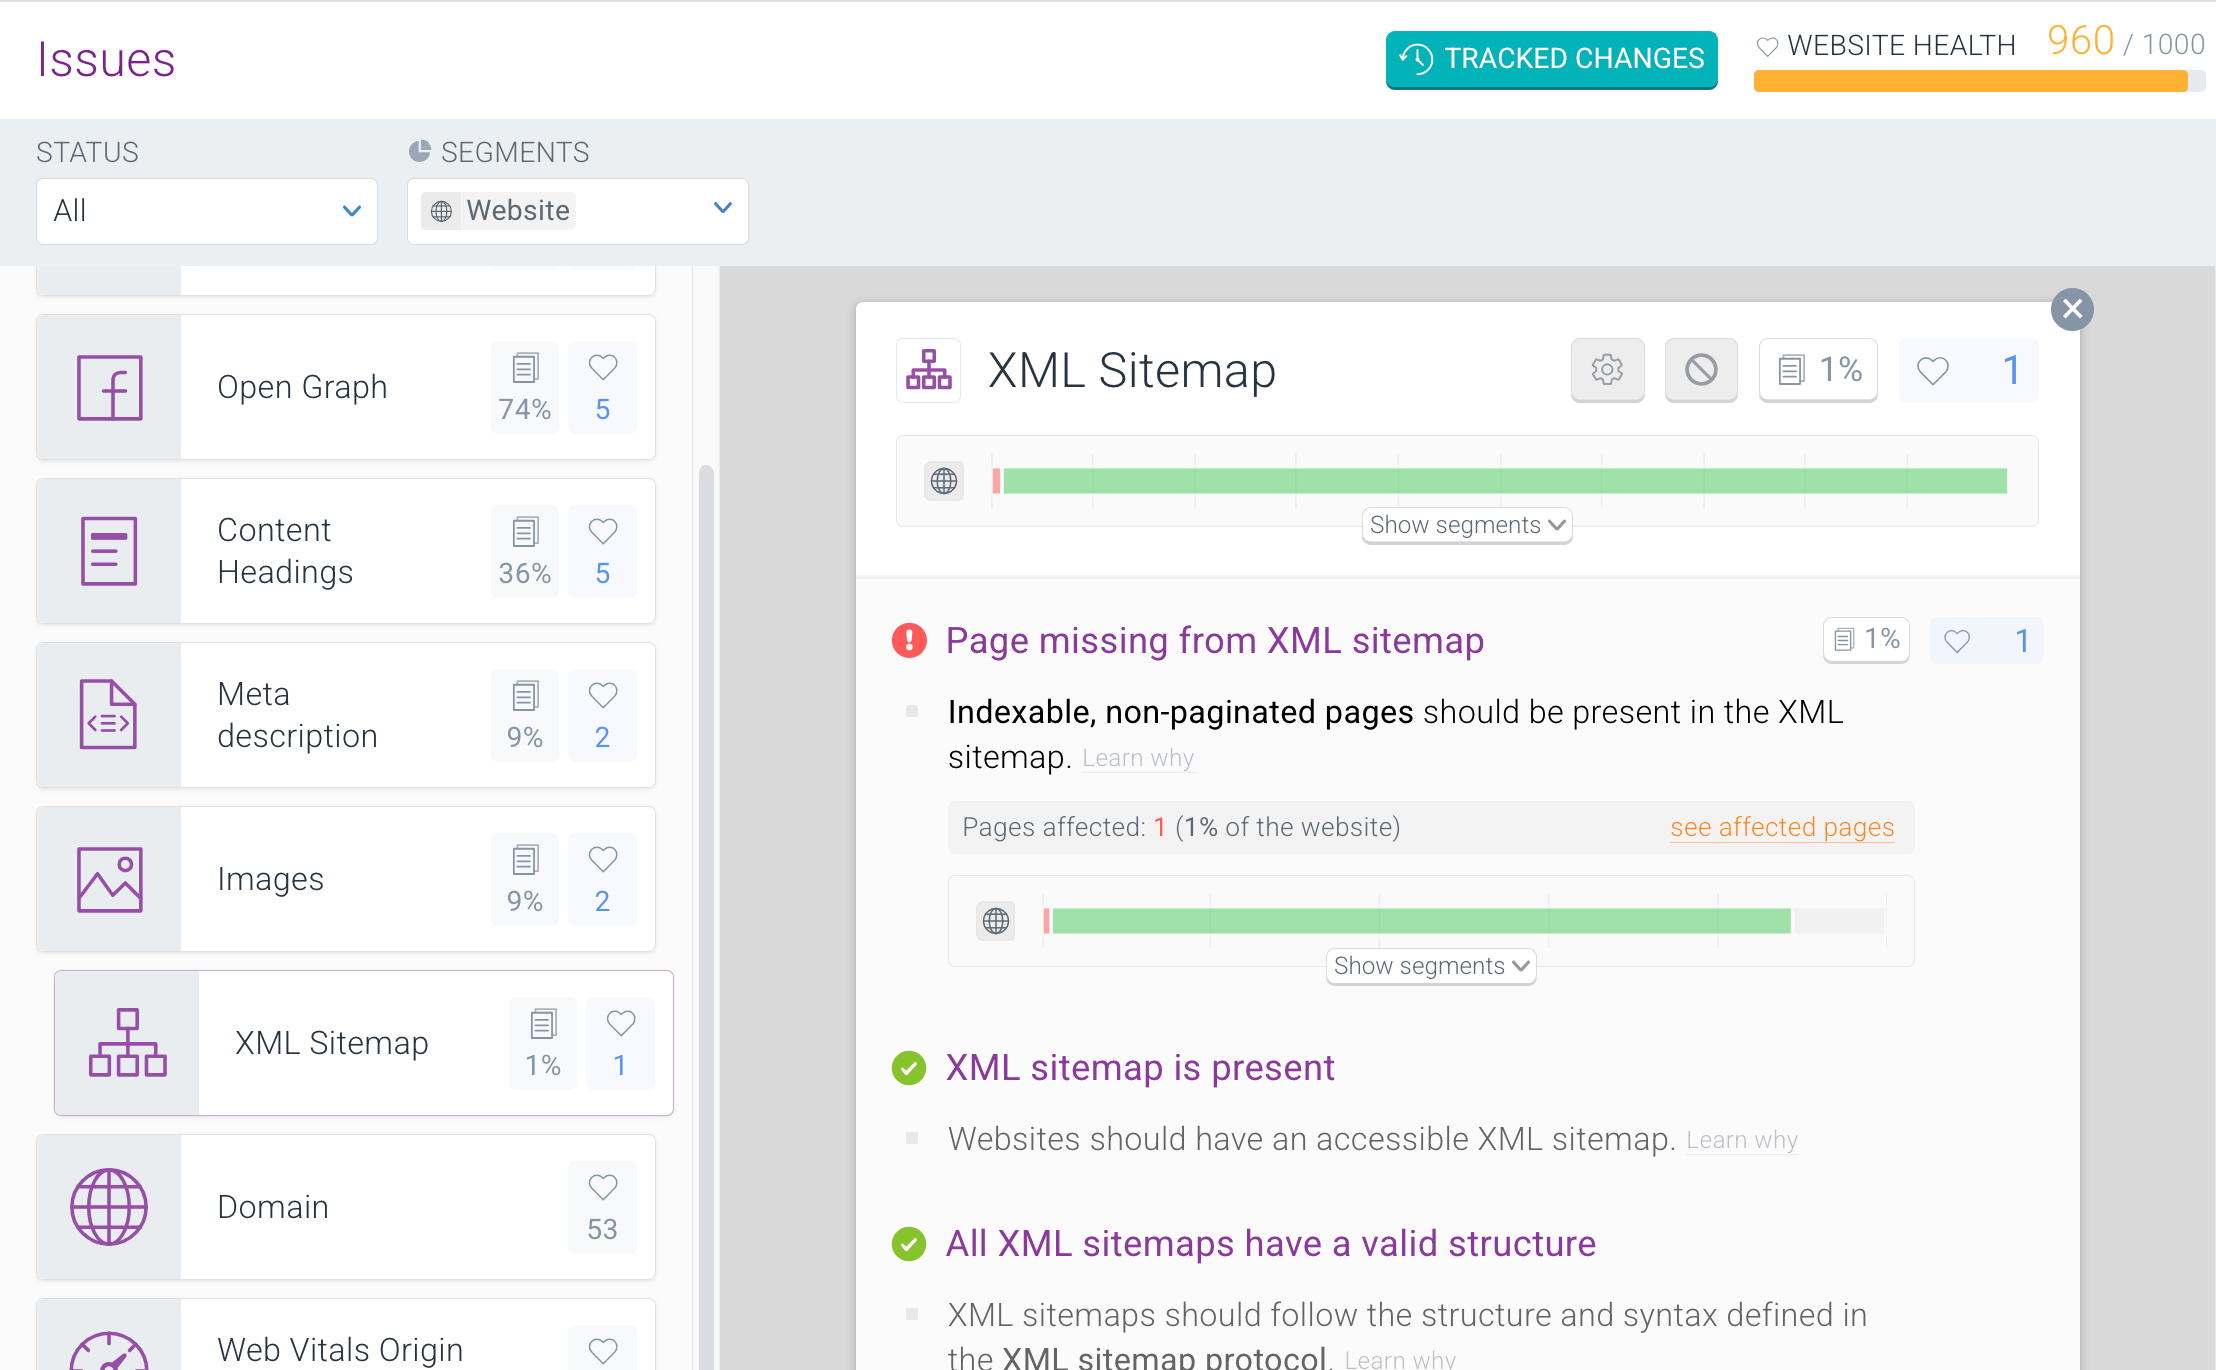Viewport: 2216px width, 1370px height.
Task: Click the ignore (crossed circle) icon
Action: (x=1701, y=370)
